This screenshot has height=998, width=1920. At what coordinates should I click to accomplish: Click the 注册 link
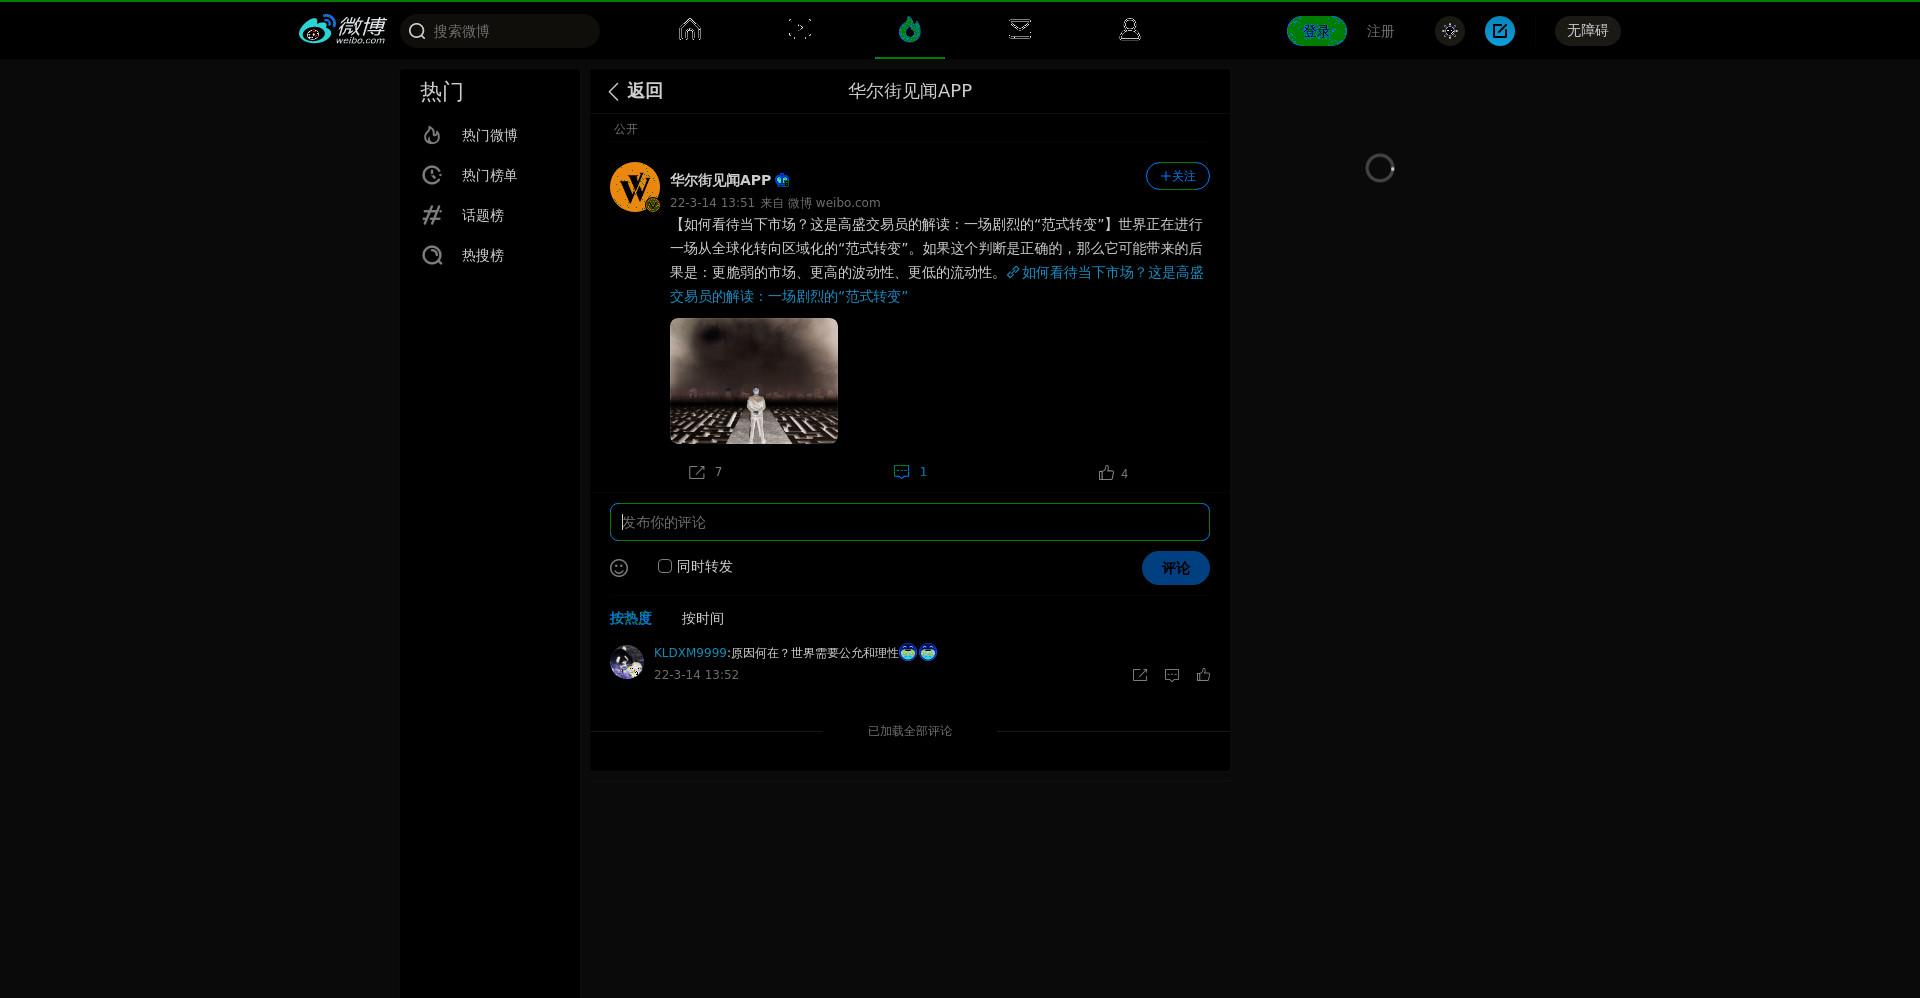pyautogui.click(x=1380, y=31)
